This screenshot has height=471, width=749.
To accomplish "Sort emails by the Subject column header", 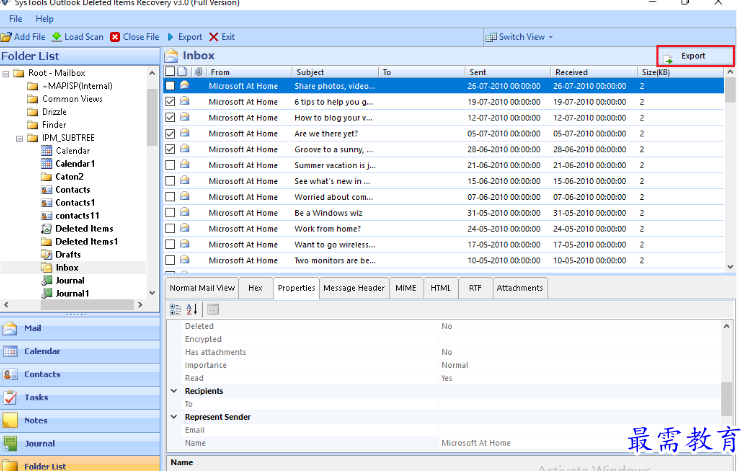I will (334, 72).
